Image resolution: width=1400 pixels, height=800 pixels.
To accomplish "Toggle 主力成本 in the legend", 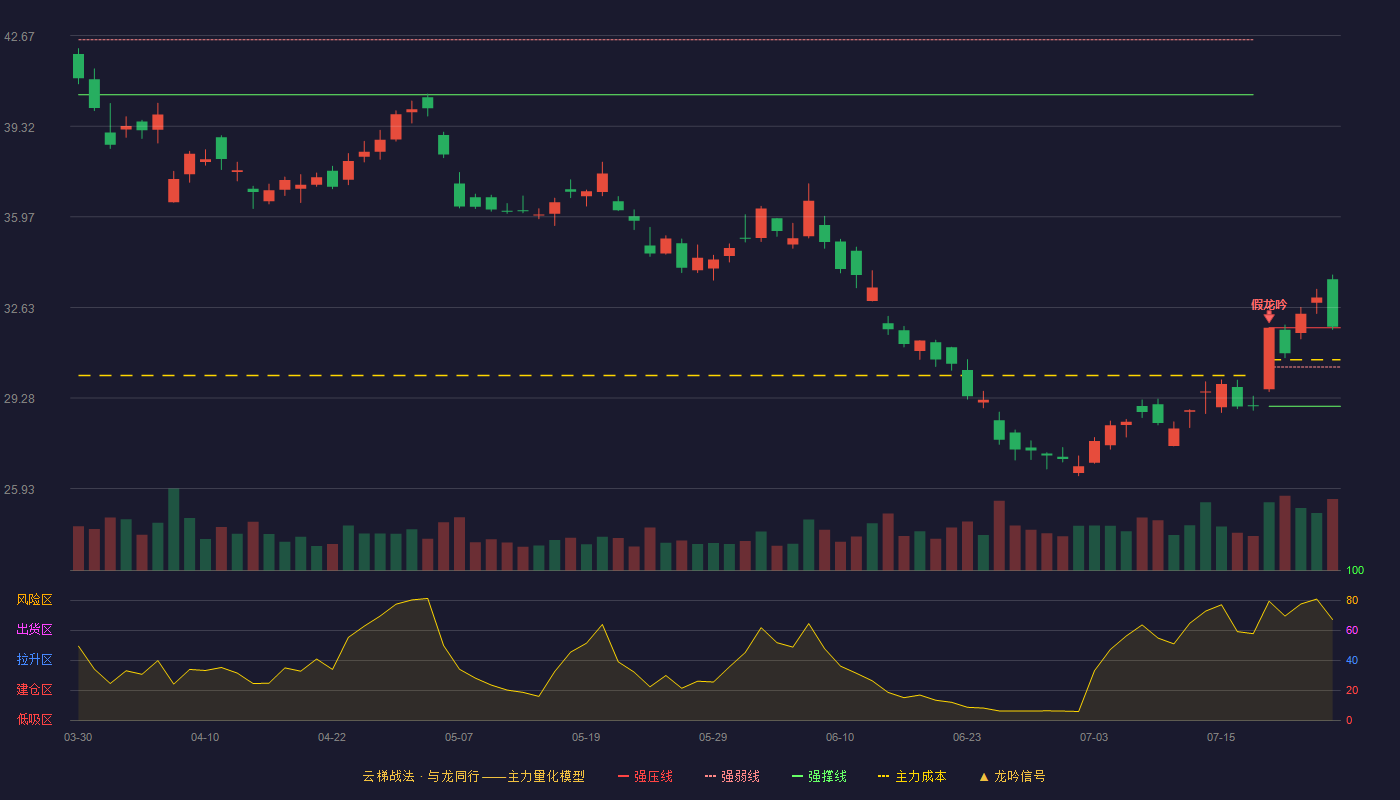I will [x=912, y=776].
